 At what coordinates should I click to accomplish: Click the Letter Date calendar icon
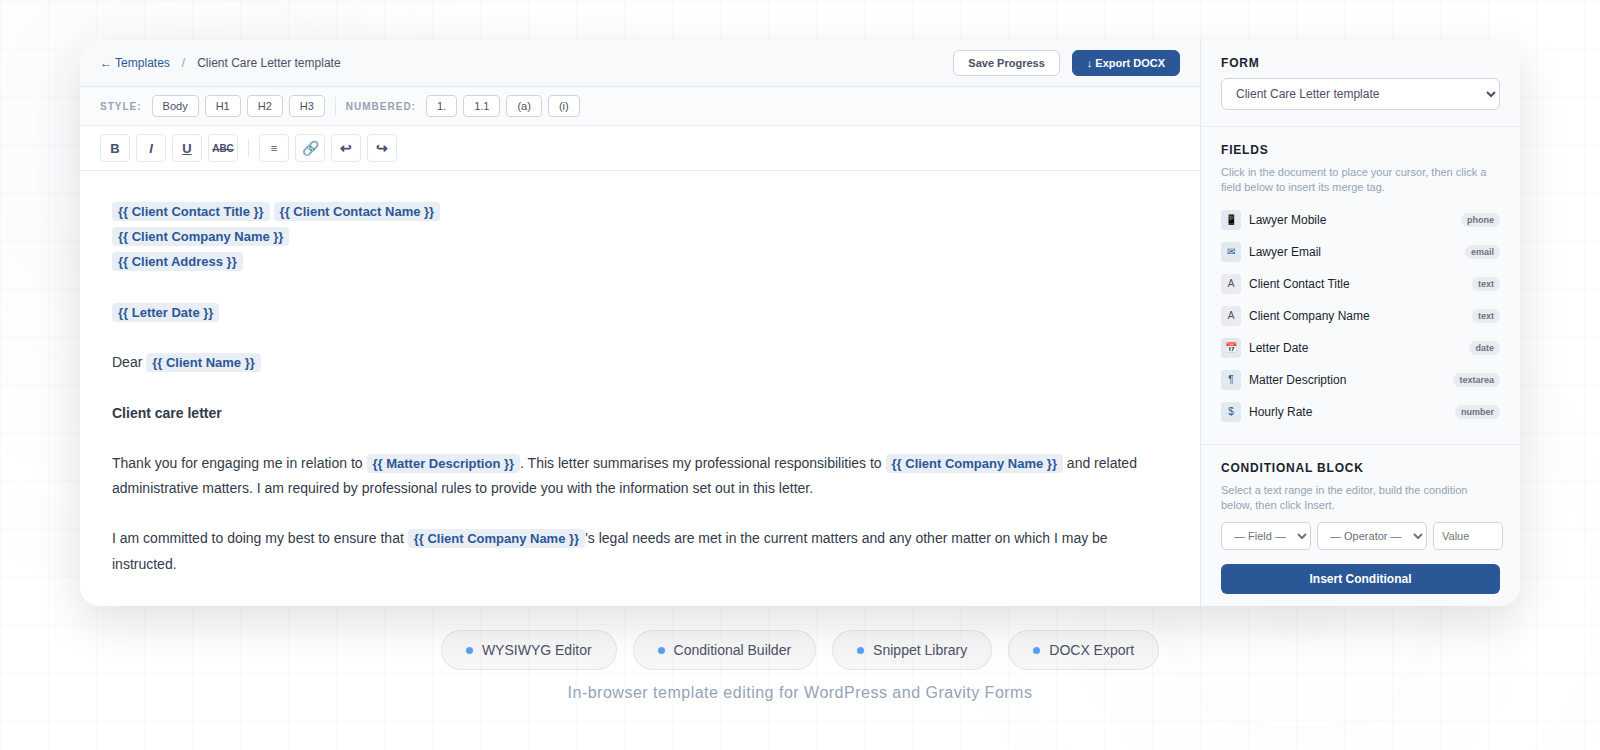[x=1231, y=348]
